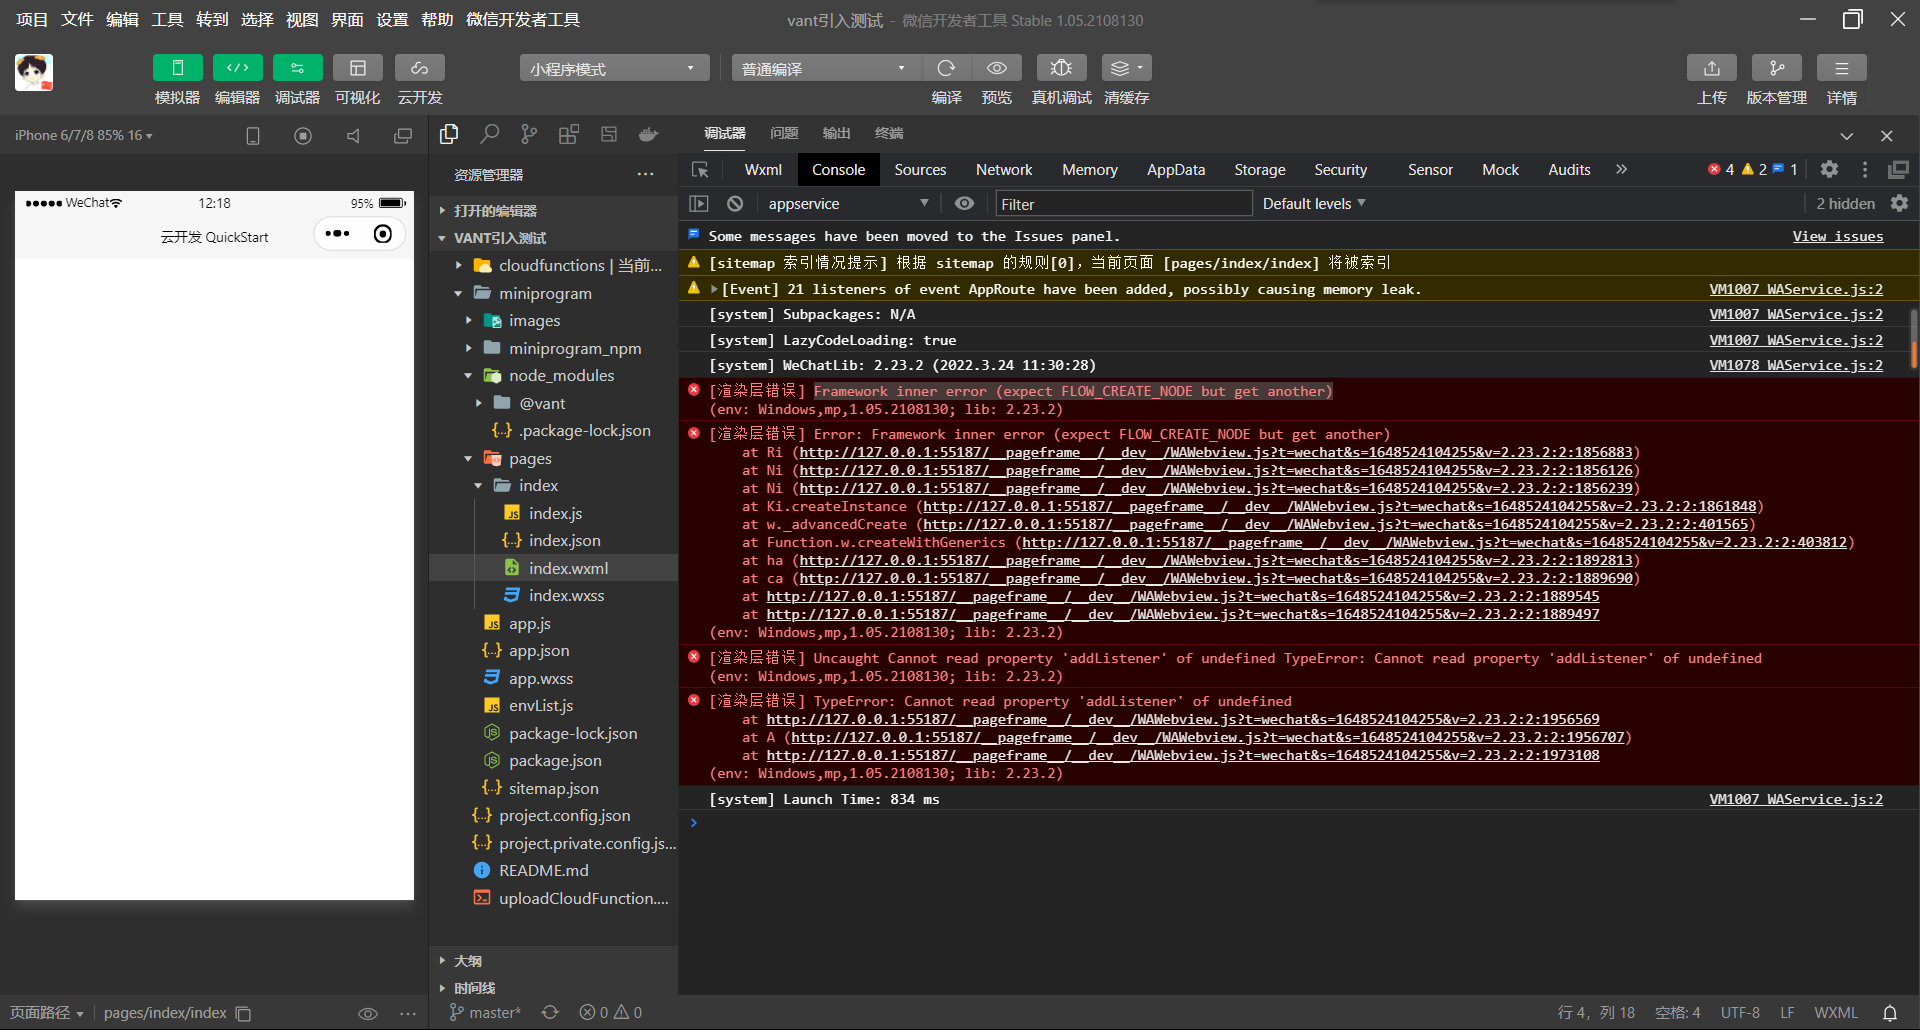Viewport: 1920px width, 1030px height.
Task: Open the 项目 (Project) menu
Action: click(x=32, y=20)
